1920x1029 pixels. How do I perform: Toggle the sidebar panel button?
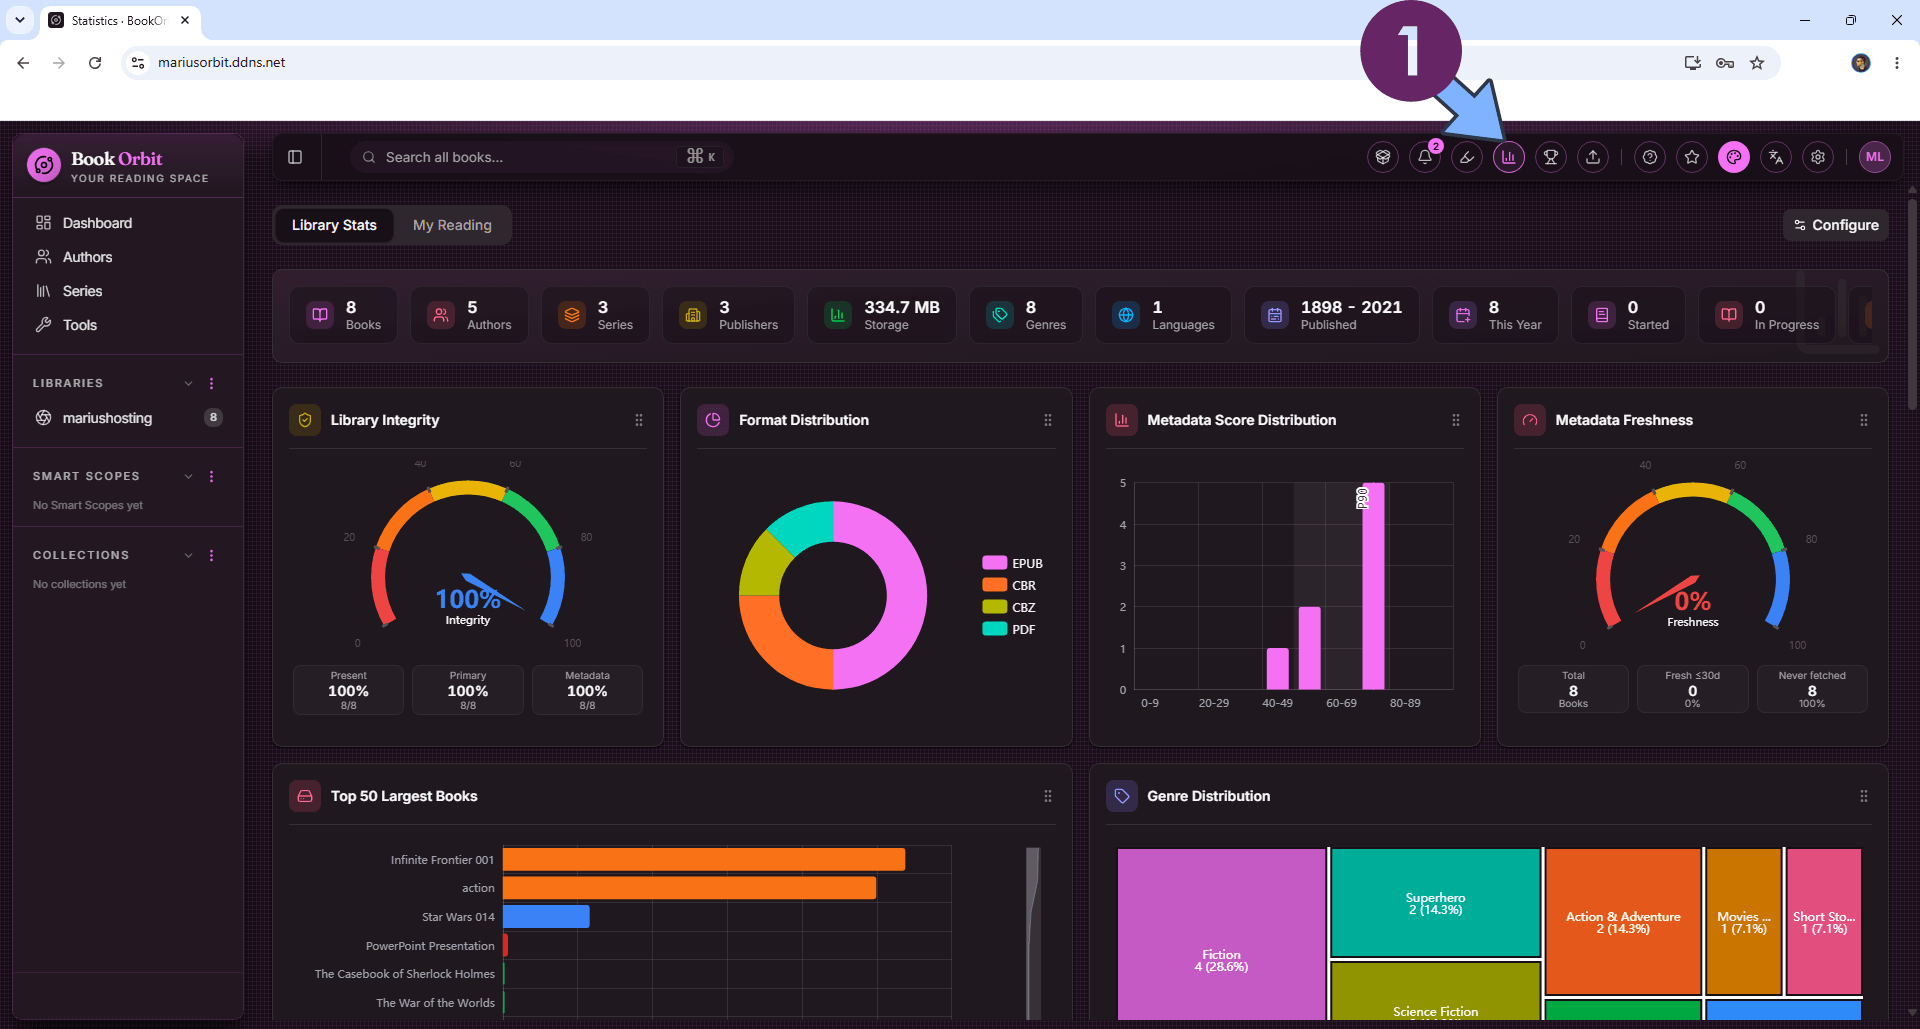295,157
